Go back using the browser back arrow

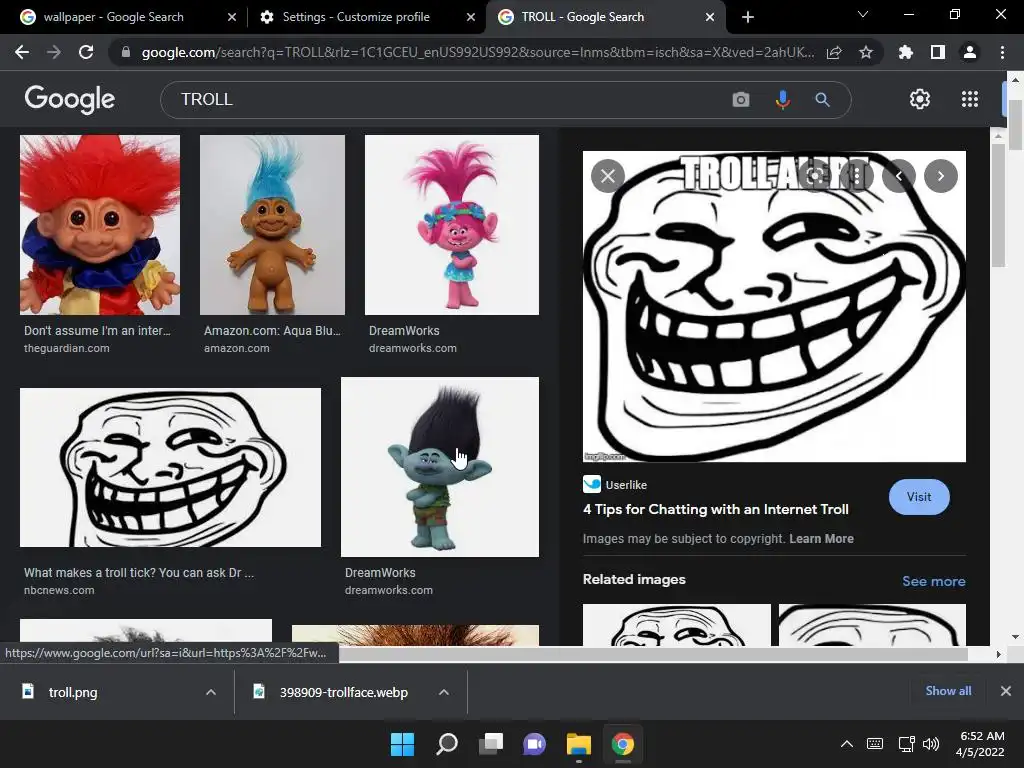[x=22, y=52]
